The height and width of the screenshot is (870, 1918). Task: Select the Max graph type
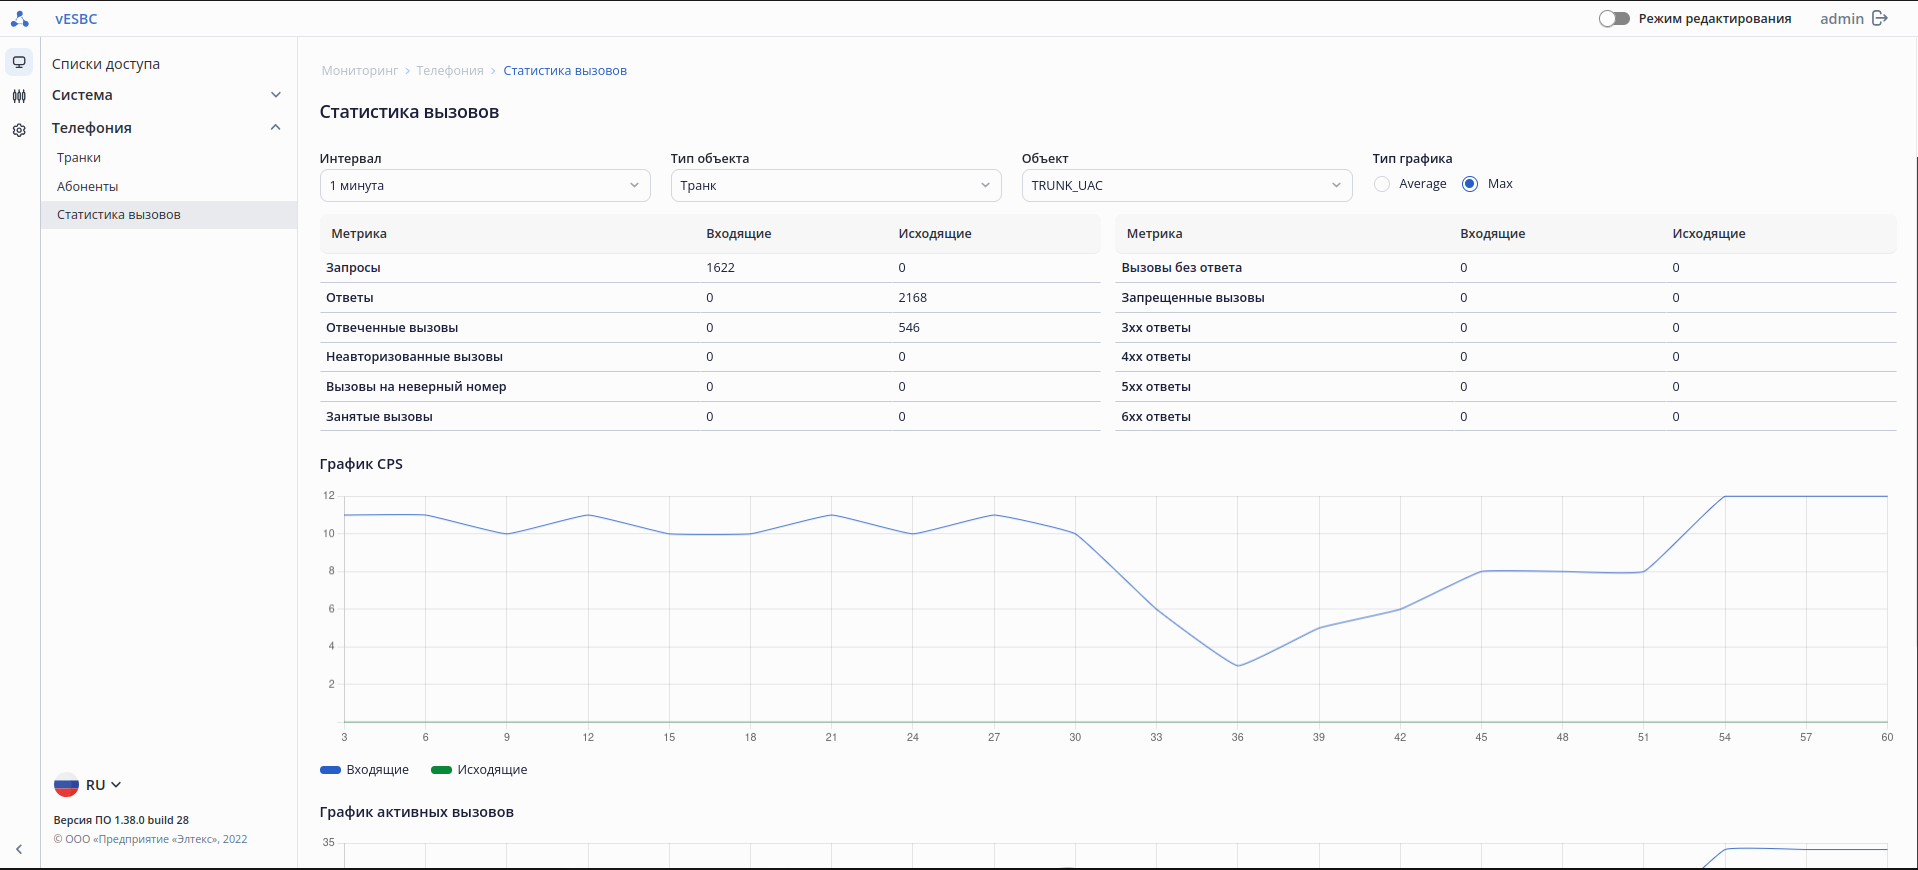pos(1470,184)
